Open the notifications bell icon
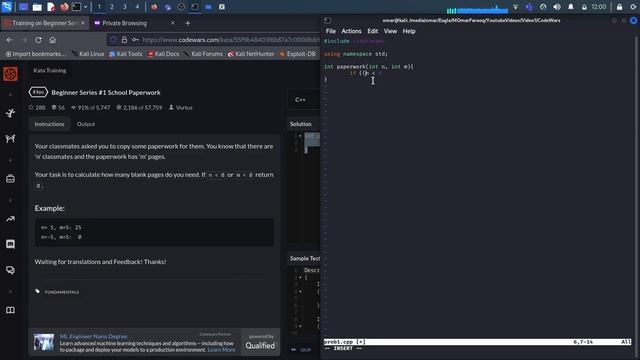Screen dimensions: 640x360 (x=571, y=7)
